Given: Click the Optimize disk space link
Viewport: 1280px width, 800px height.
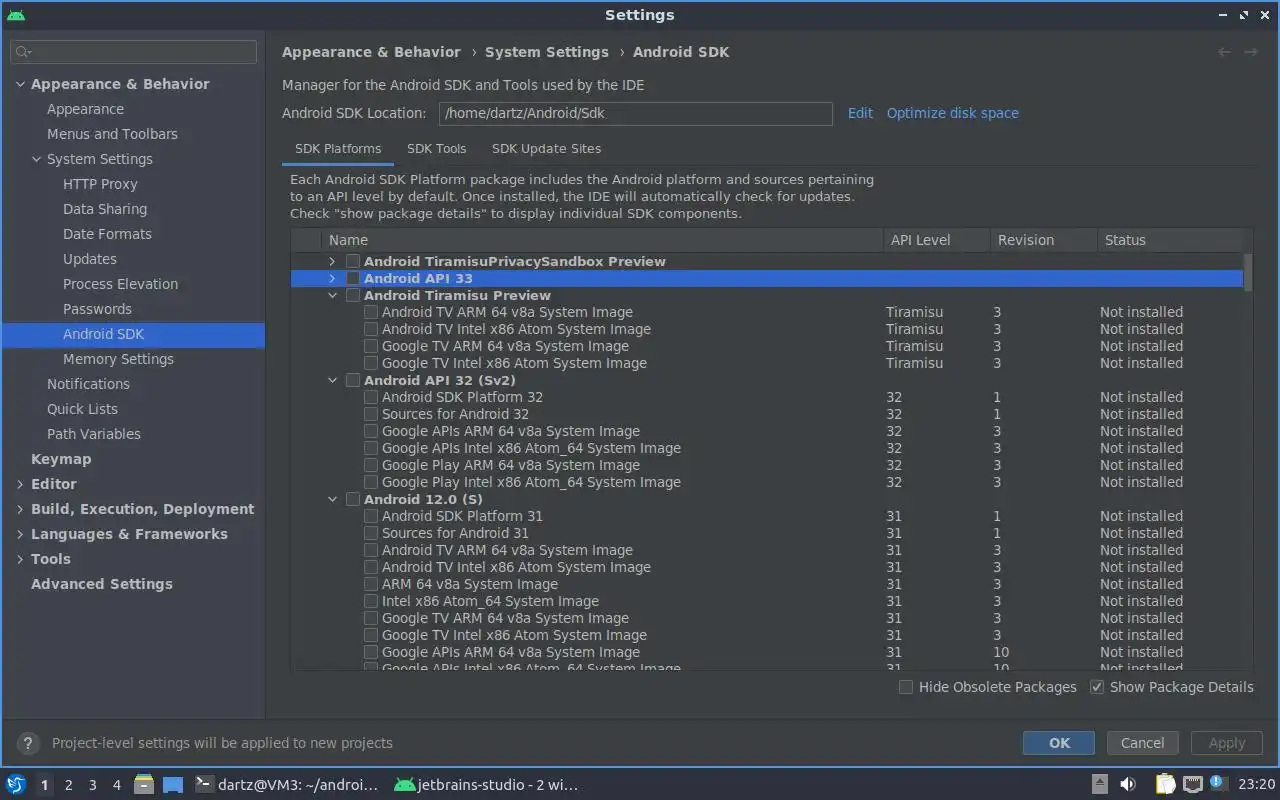Looking at the screenshot, I should coord(952,114).
